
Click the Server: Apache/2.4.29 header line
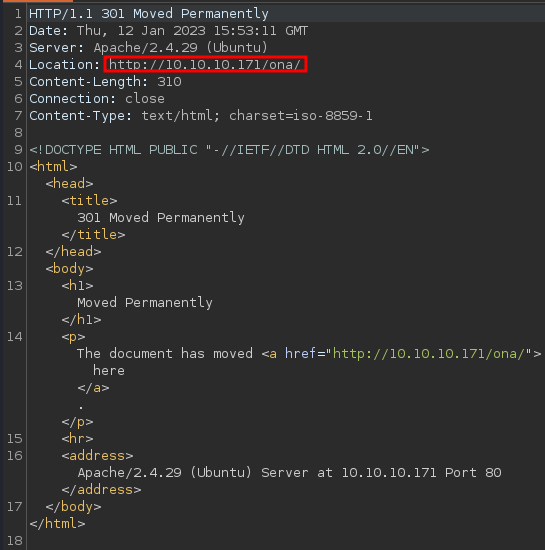click(x=148, y=48)
